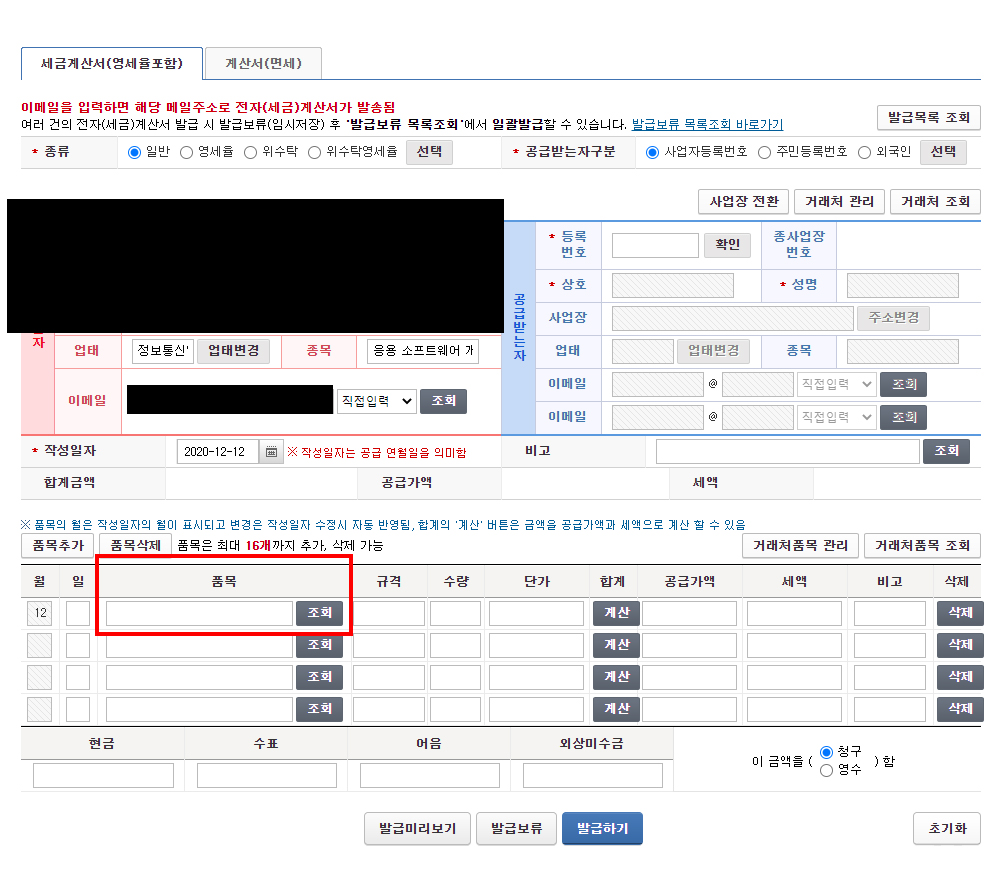Screen dimensions: 998x875
Task: Select the 위수탁 radio button
Action: click(251, 153)
